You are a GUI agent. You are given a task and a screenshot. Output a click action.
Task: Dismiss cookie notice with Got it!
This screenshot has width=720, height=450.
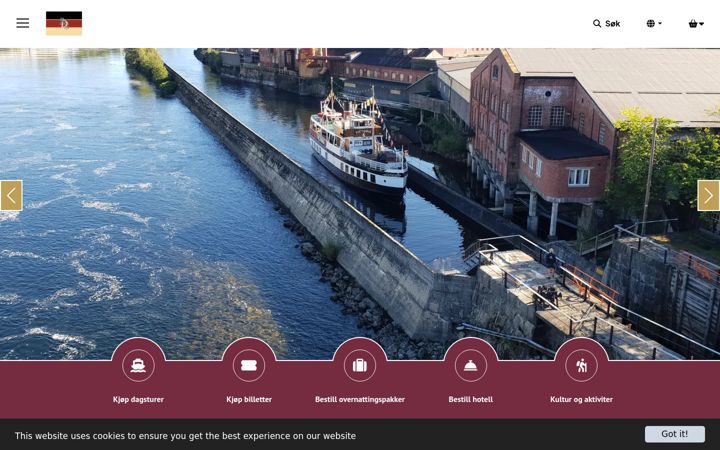pos(675,434)
